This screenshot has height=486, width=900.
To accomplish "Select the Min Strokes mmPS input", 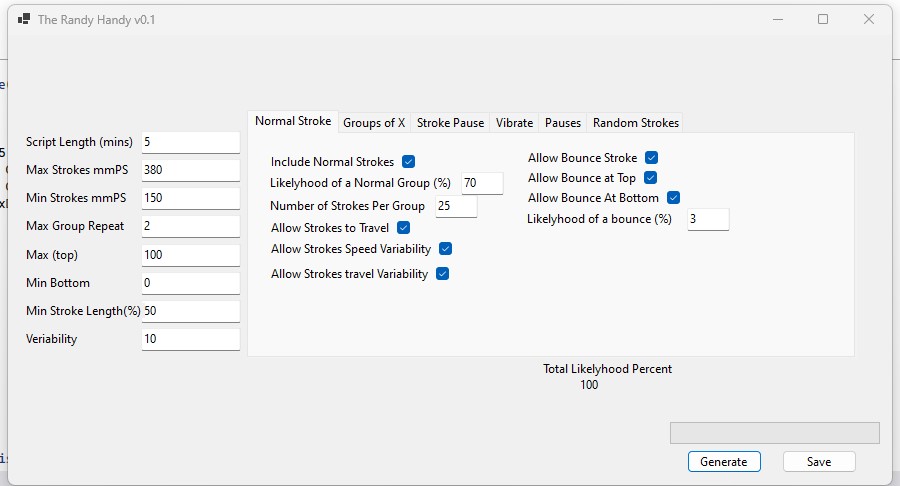I will tap(191, 198).
